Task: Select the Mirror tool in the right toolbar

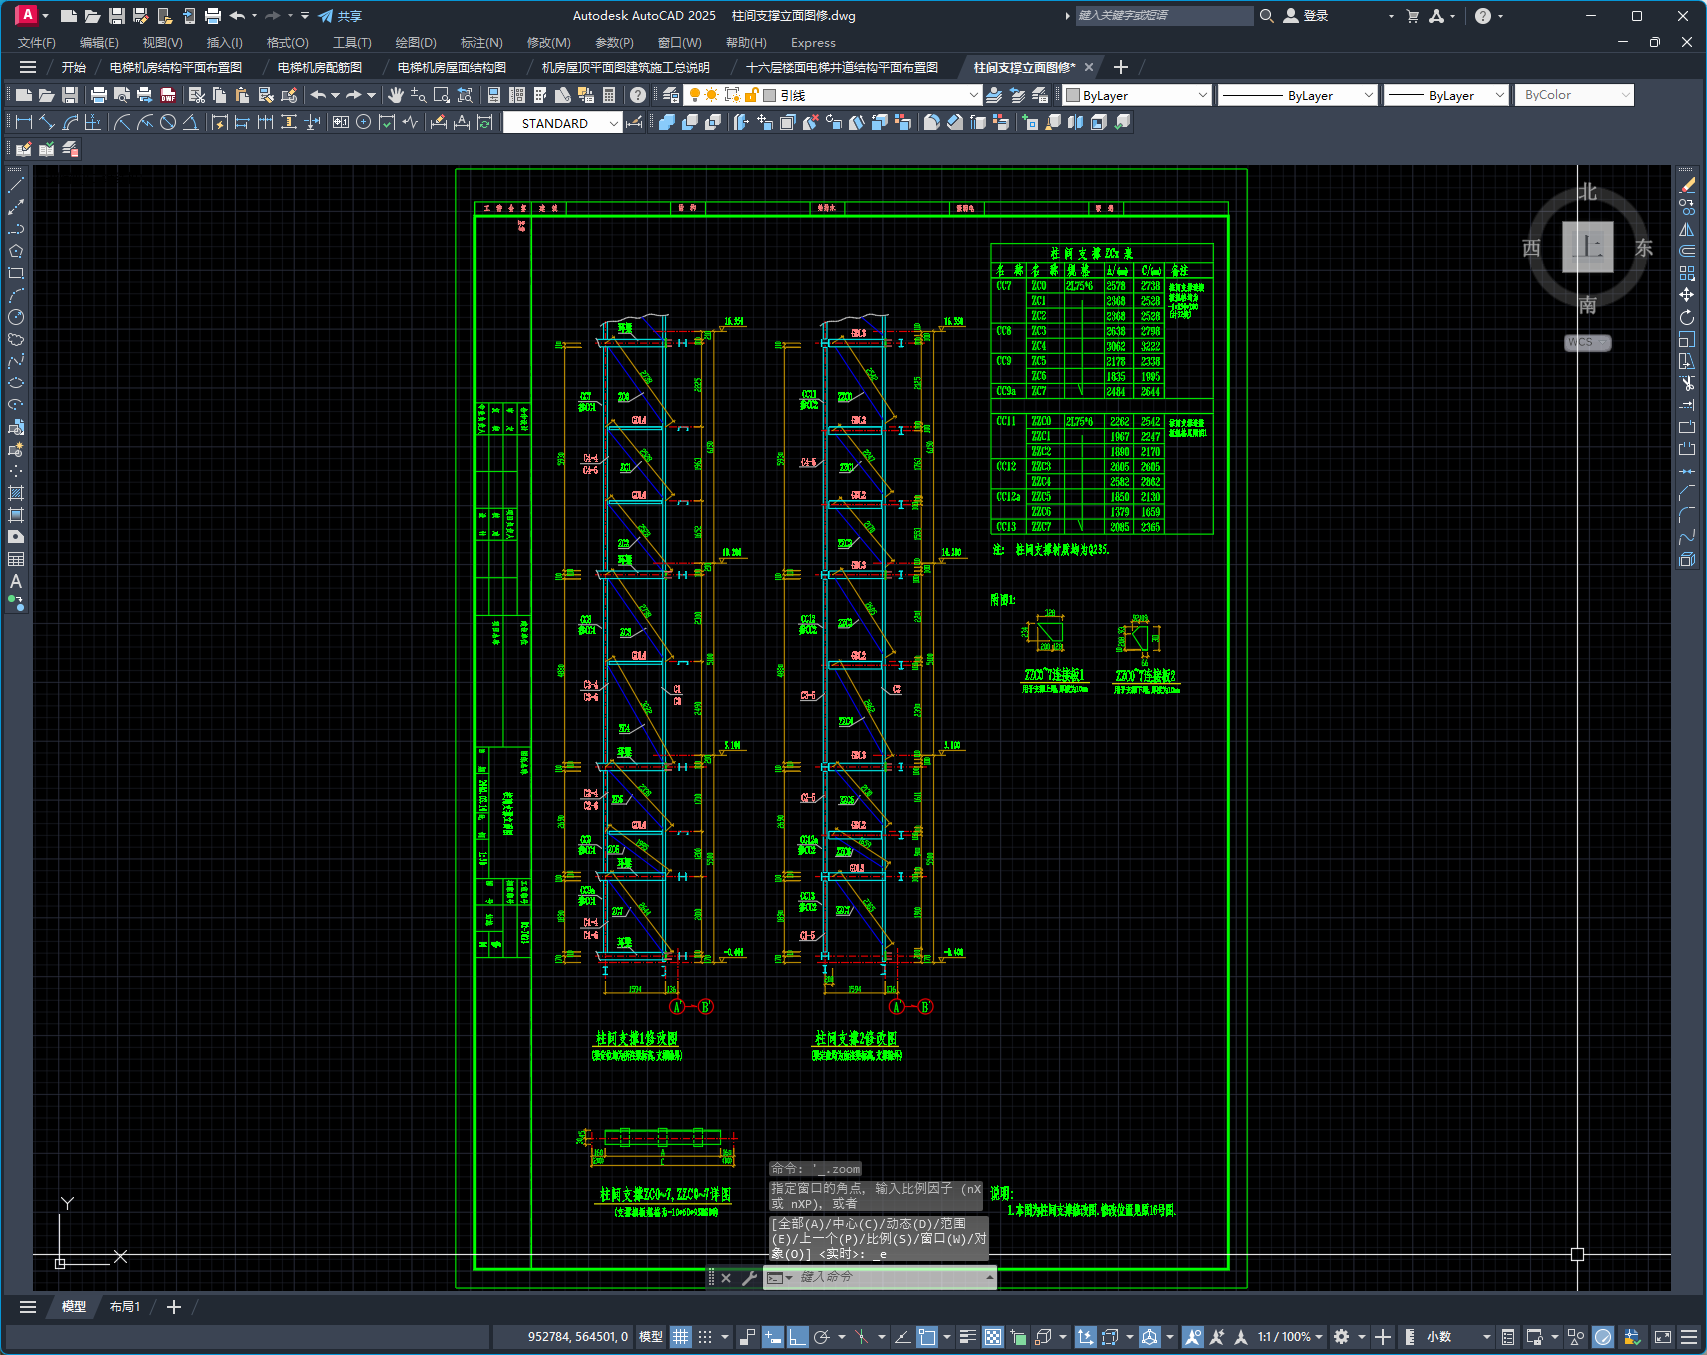Action: point(1687,229)
